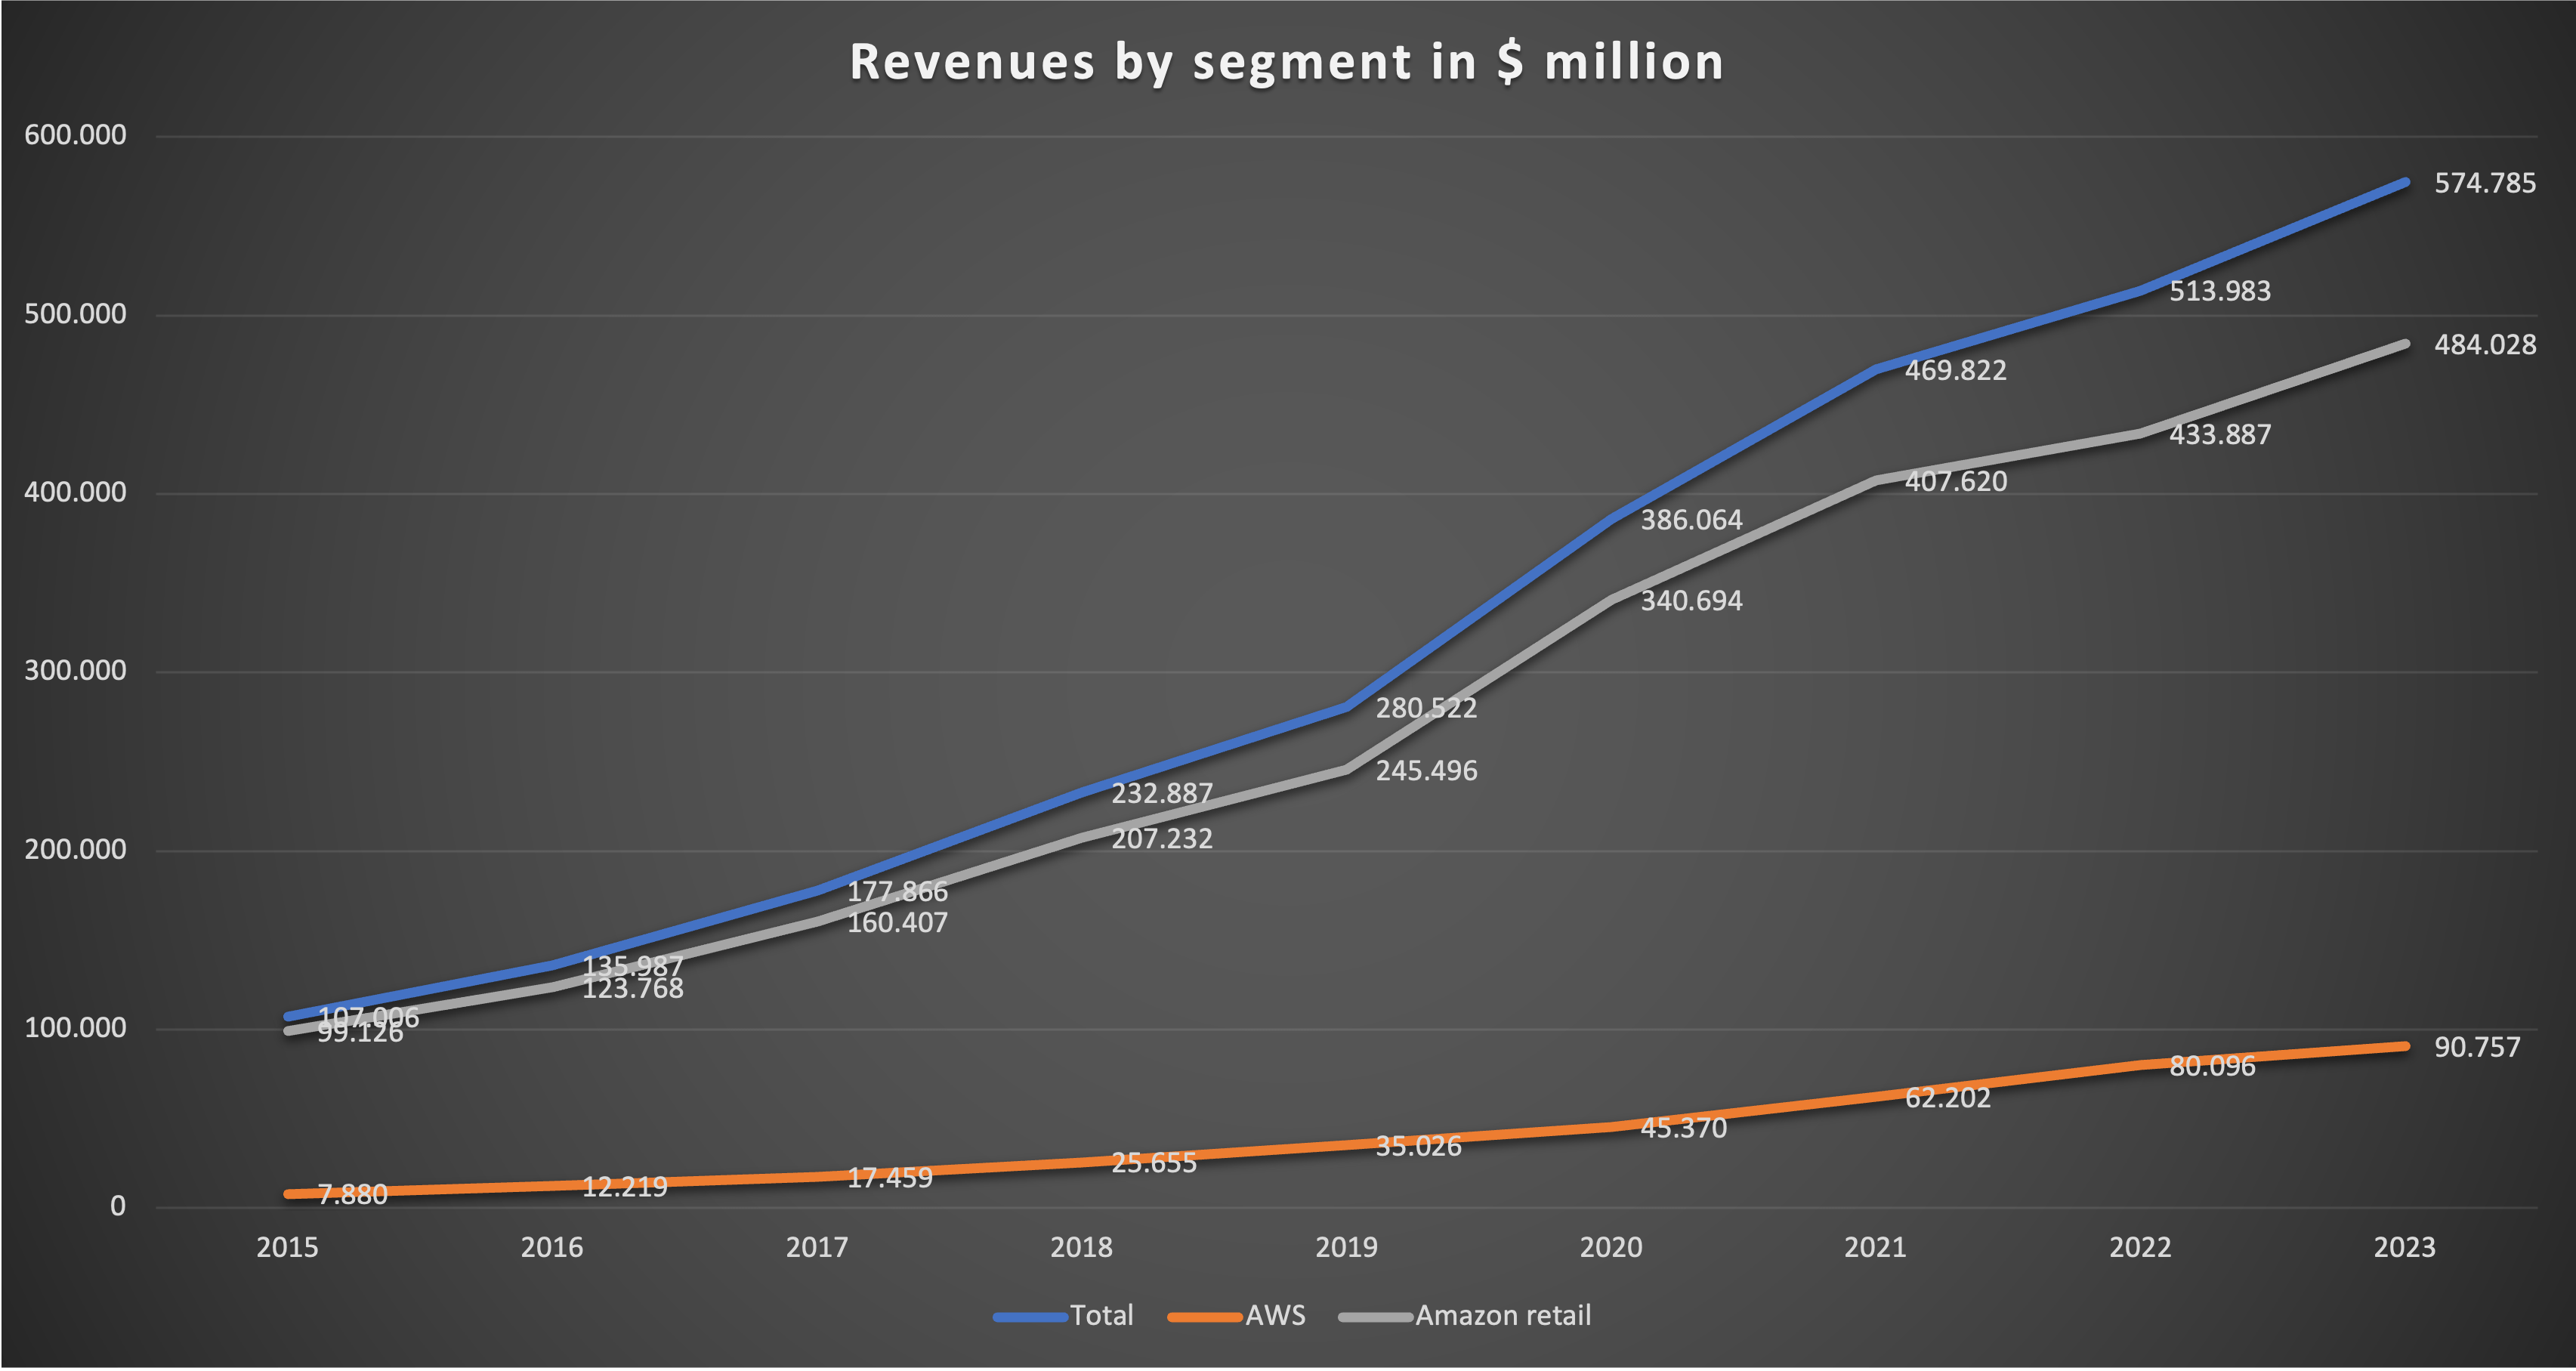This screenshot has width=2576, height=1371.
Task: Select the 90.757 AWS data label
Action: 2476,1047
